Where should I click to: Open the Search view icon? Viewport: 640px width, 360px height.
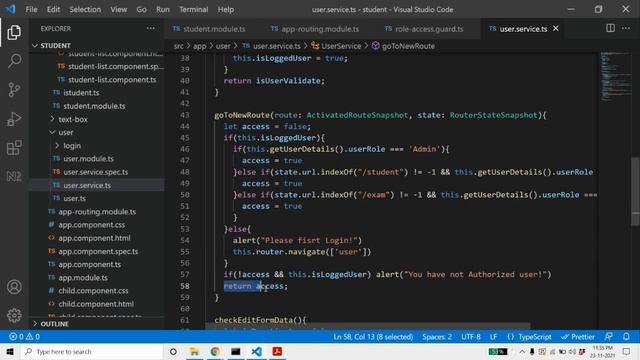14,61
